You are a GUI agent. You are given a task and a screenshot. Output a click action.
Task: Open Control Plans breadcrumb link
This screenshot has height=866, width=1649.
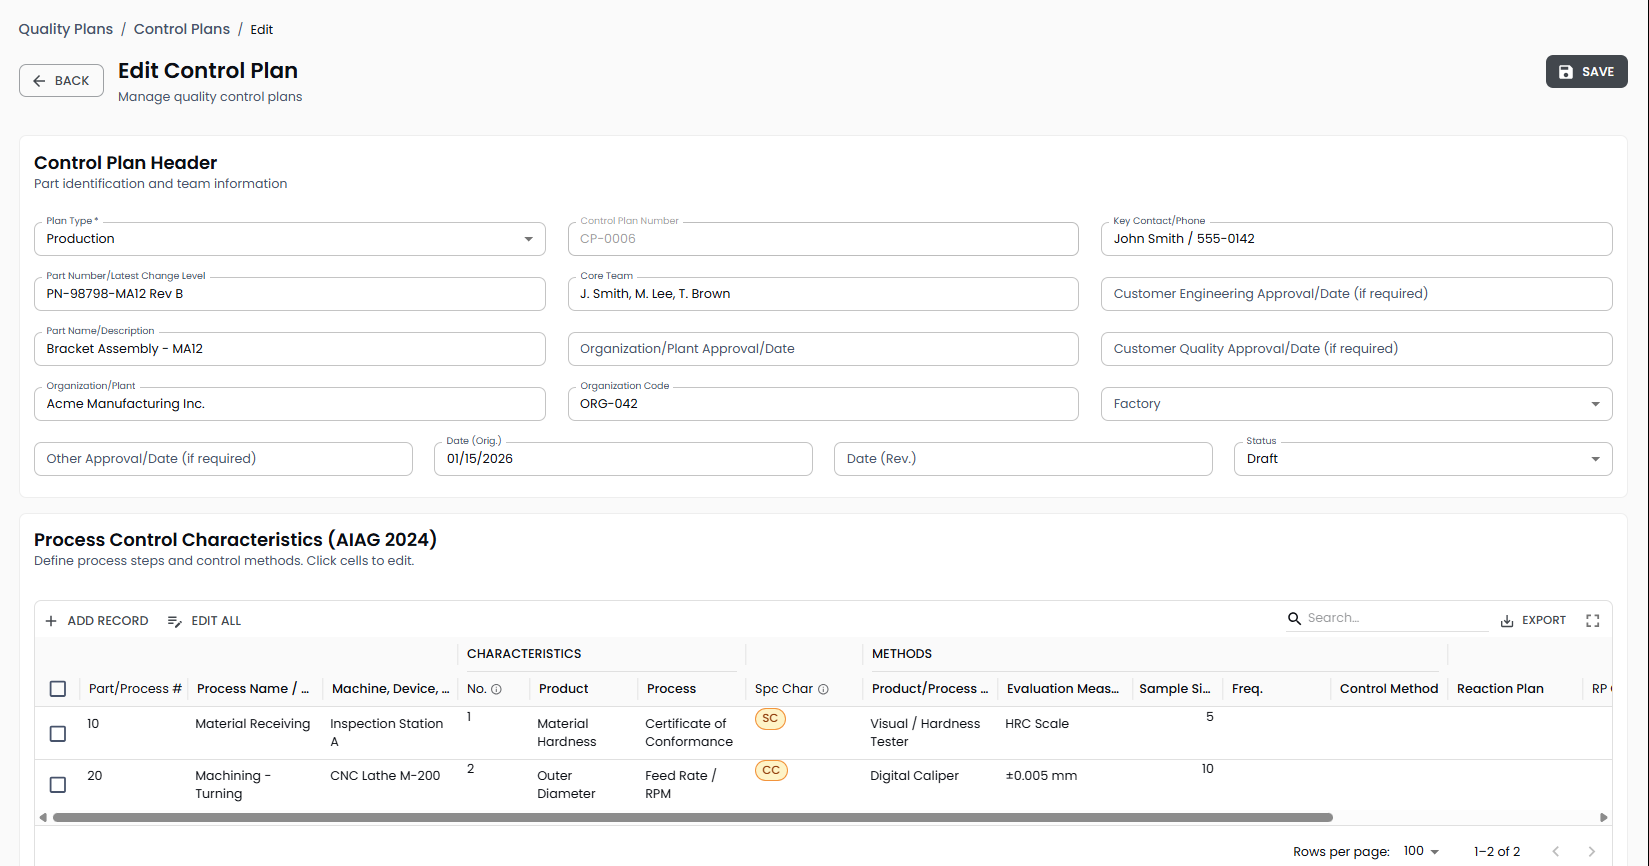click(x=182, y=29)
